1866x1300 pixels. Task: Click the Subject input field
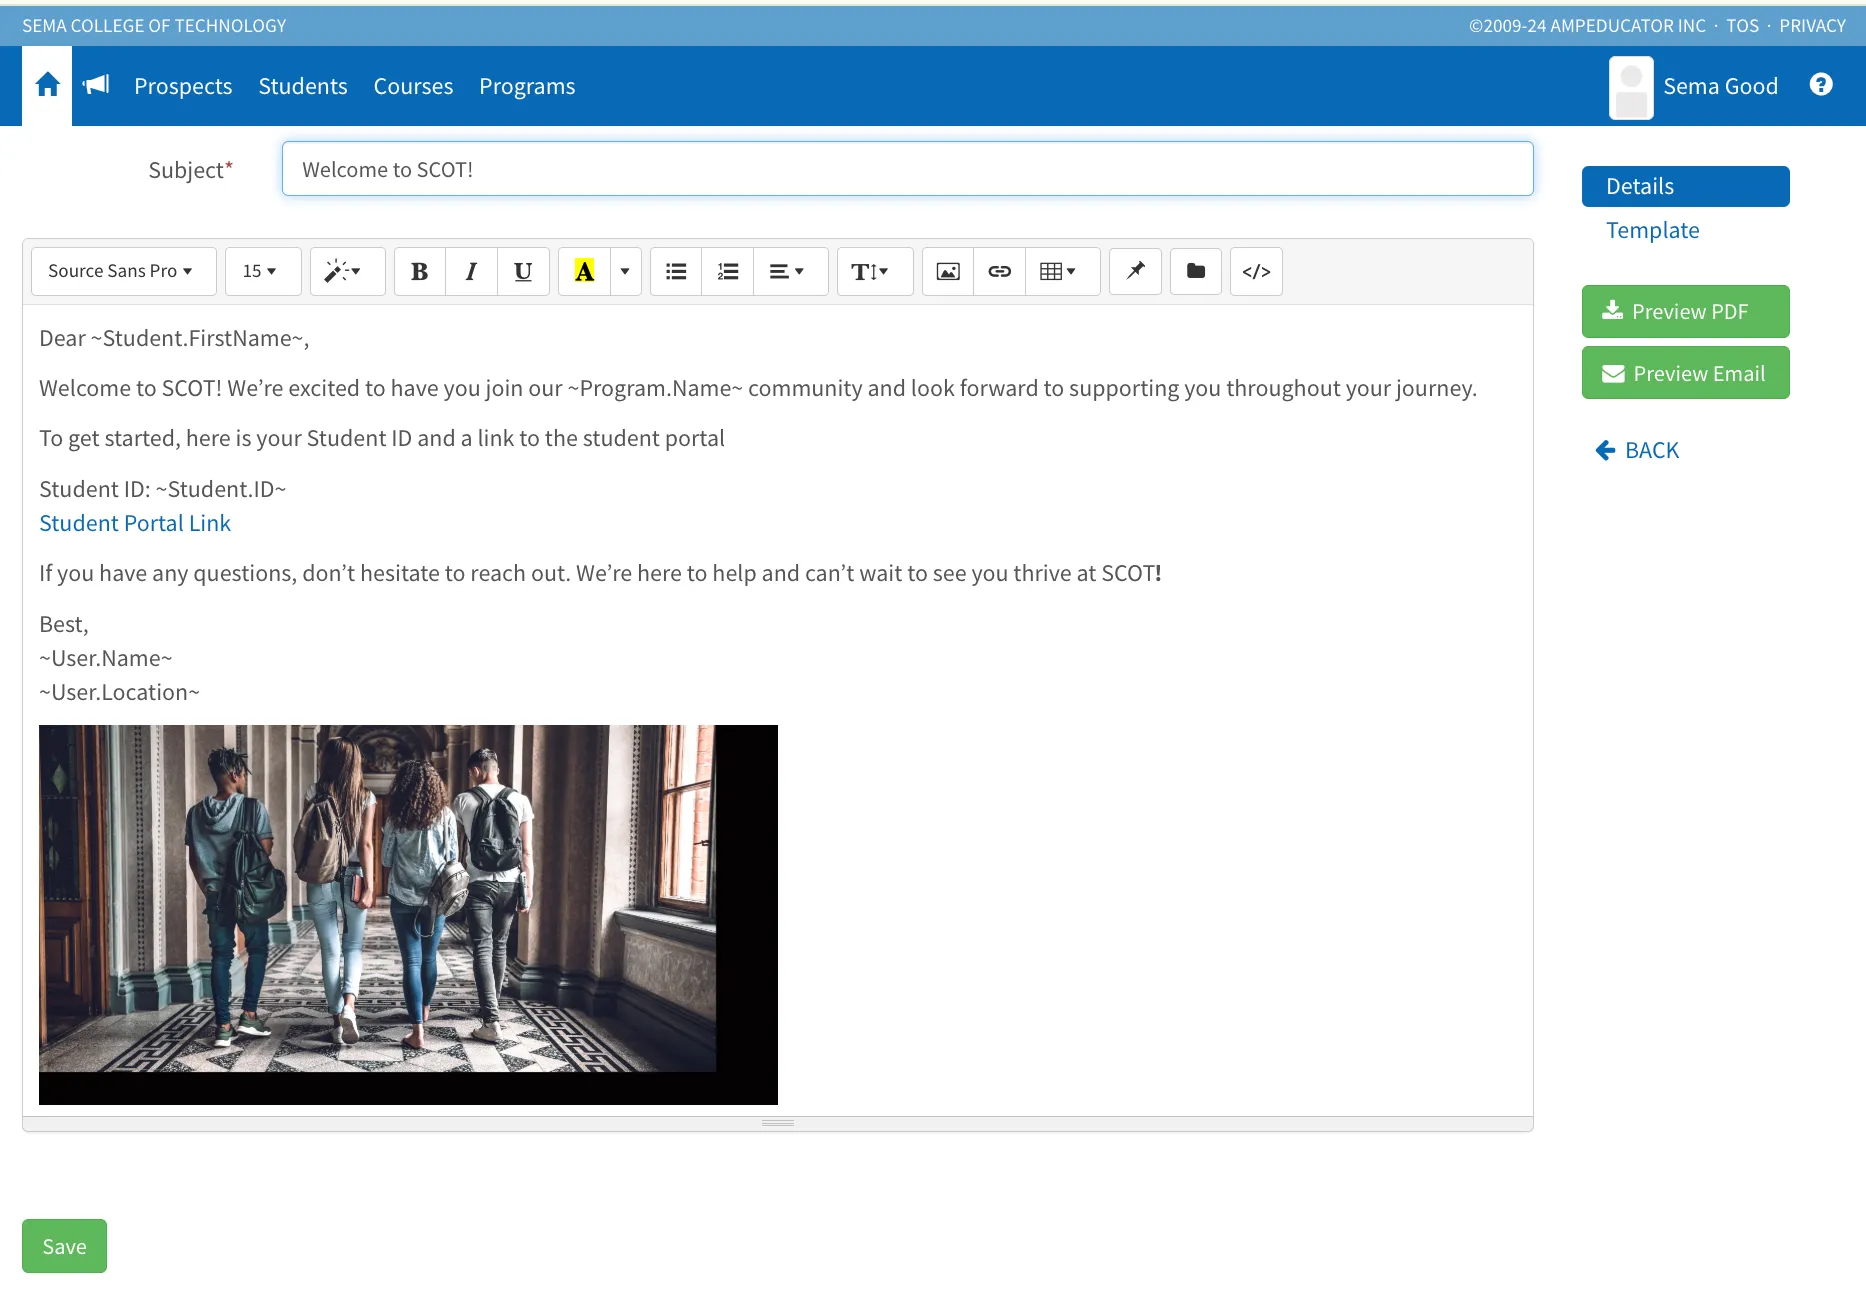pyautogui.click(x=907, y=169)
